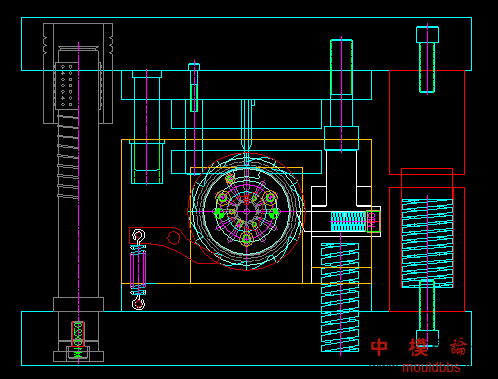
Task: Select the ball bushing cage with dots
Action: click(x=67, y=86)
